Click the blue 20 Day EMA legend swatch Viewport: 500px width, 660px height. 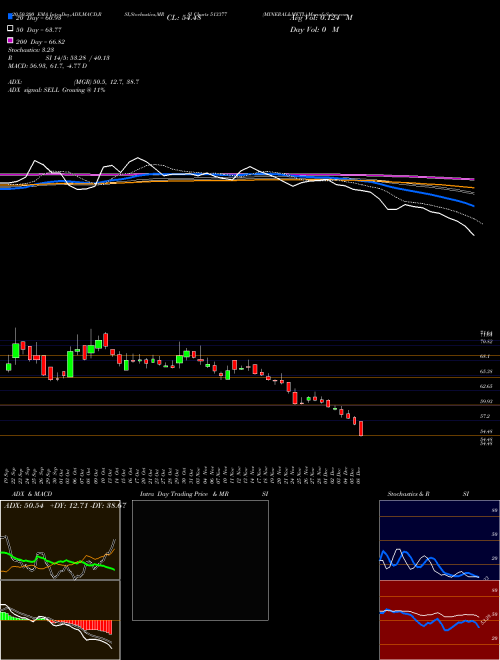pyautogui.click(x=11, y=17)
